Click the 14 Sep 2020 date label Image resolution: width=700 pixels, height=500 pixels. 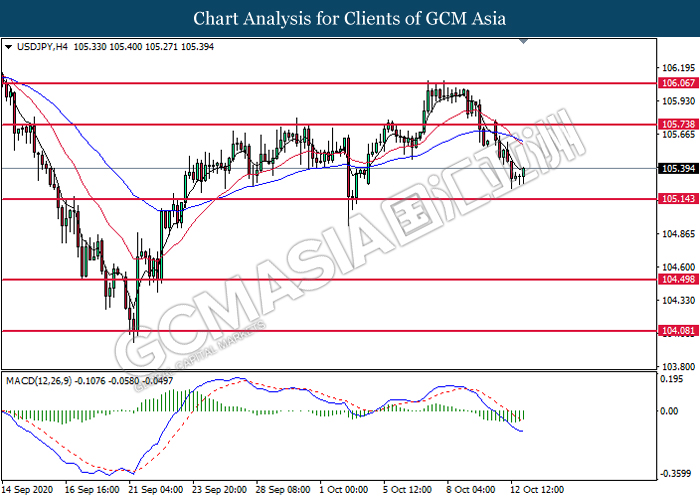(27, 490)
